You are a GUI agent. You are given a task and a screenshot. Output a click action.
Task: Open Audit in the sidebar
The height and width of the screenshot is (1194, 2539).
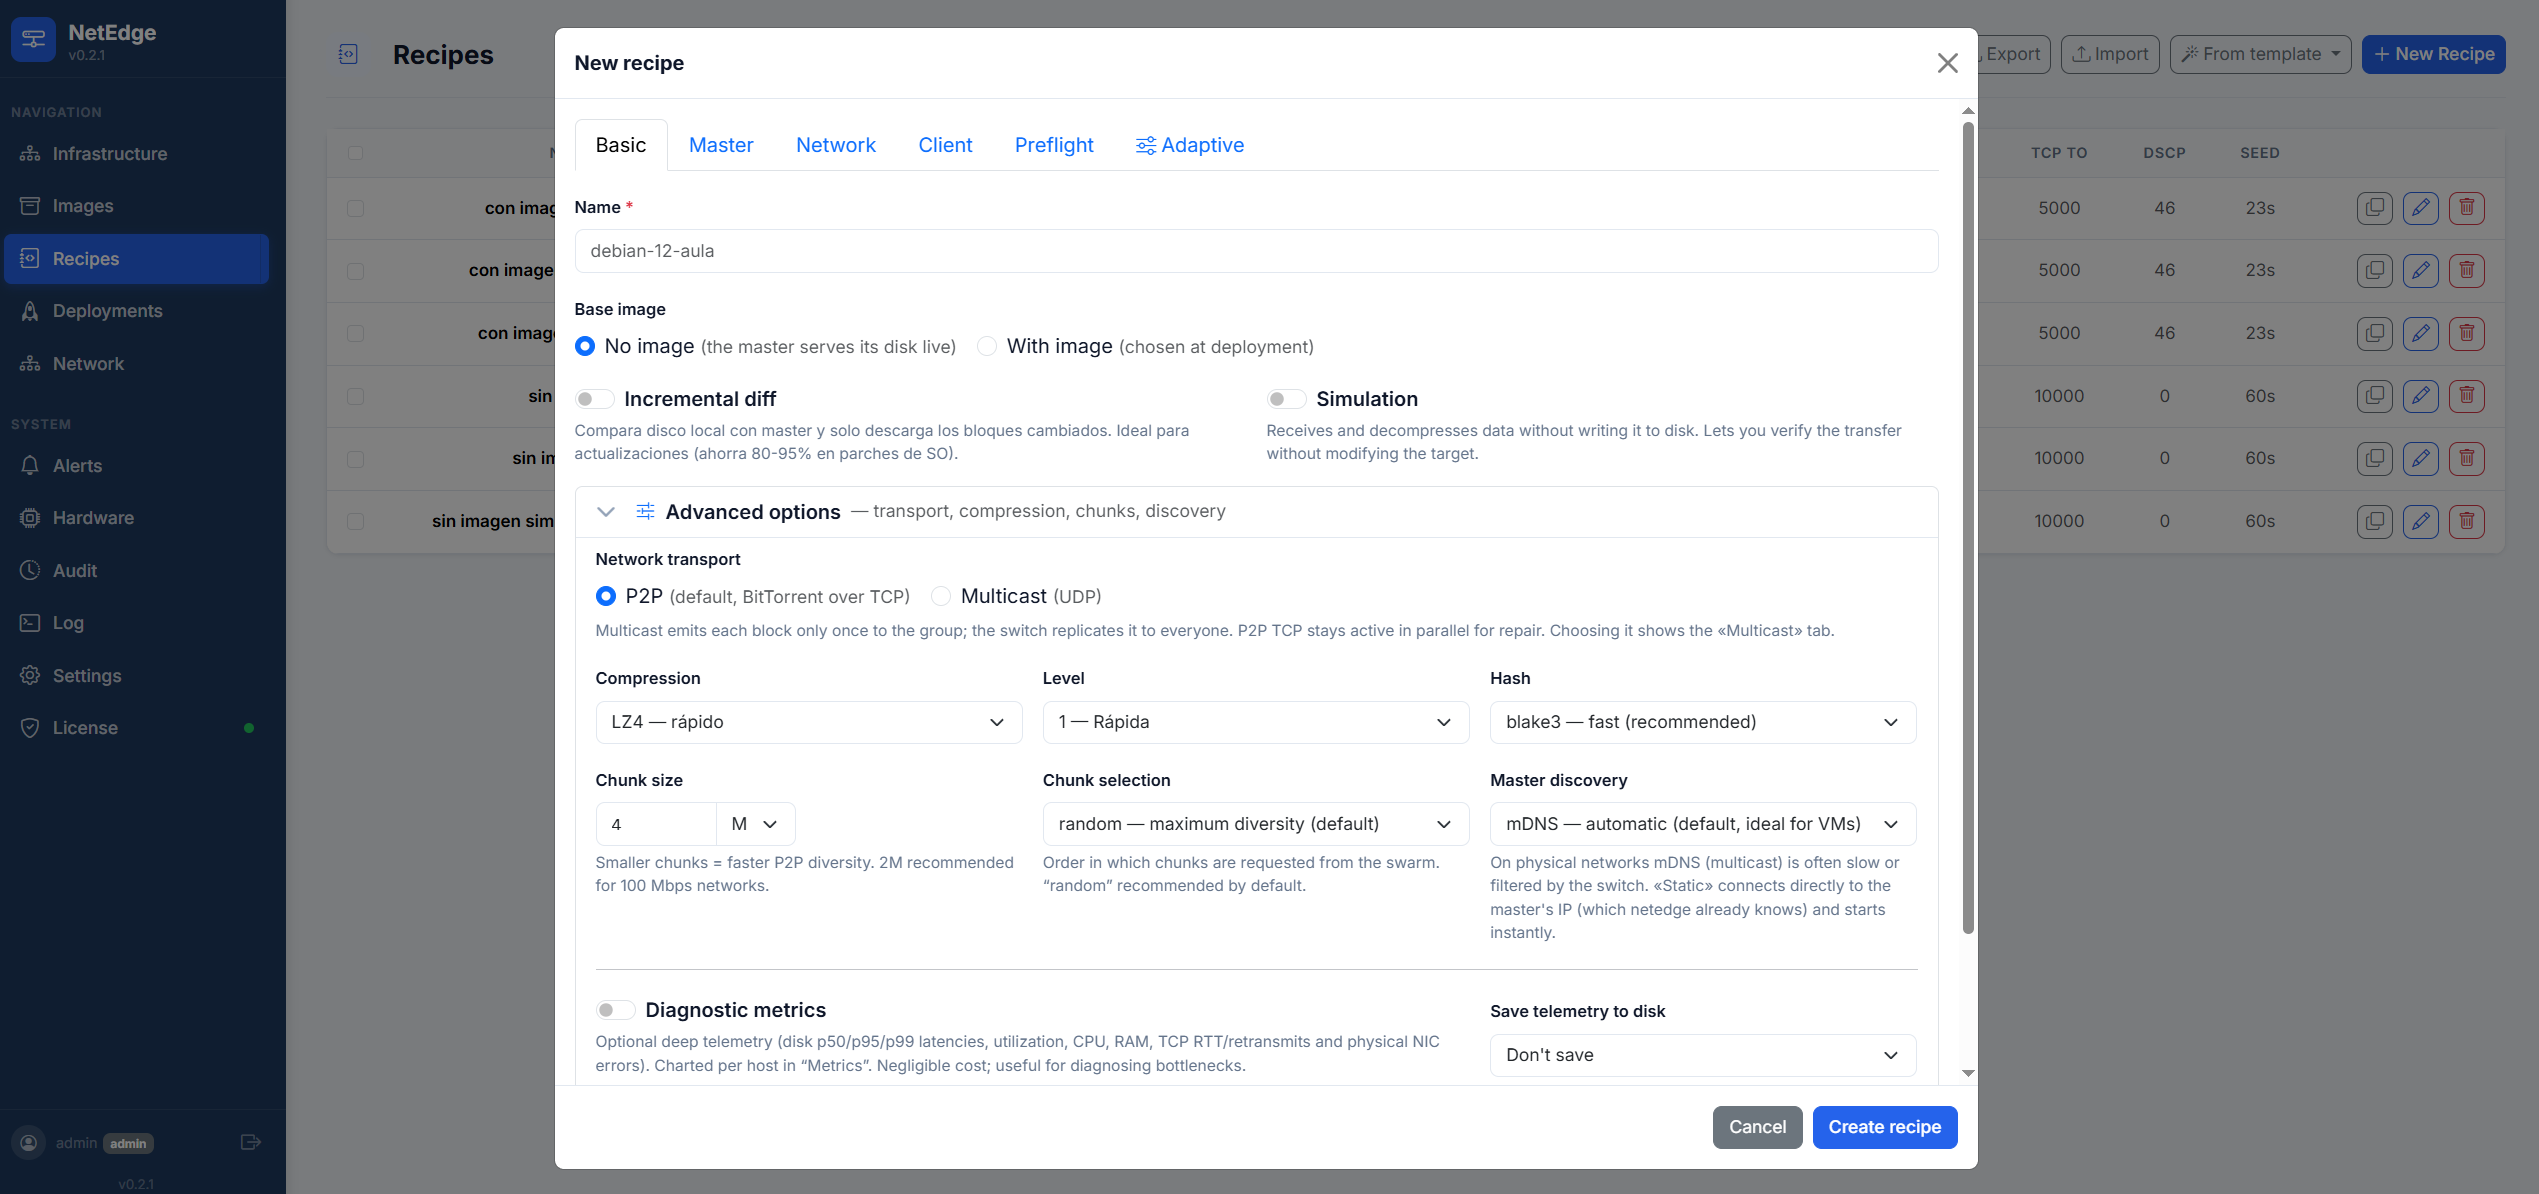click(x=137, y=571)
